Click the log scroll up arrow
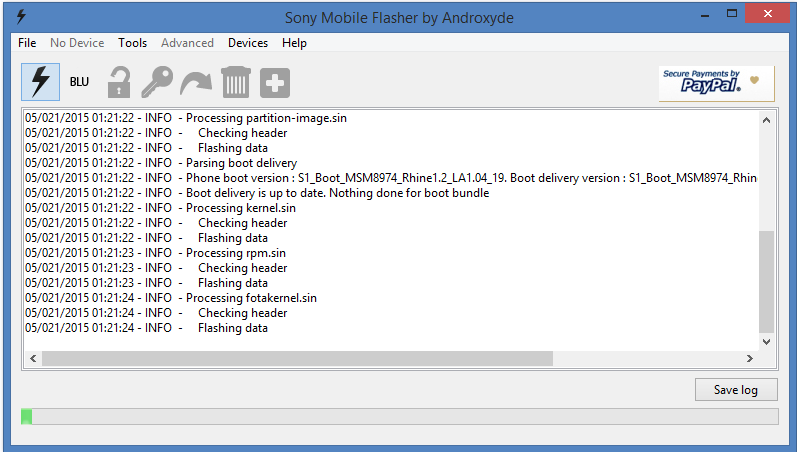 click(767, 120)
